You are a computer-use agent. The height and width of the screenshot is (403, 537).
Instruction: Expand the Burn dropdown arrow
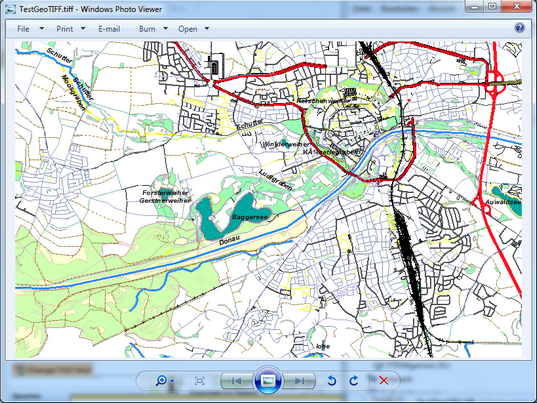pos(165,28)
